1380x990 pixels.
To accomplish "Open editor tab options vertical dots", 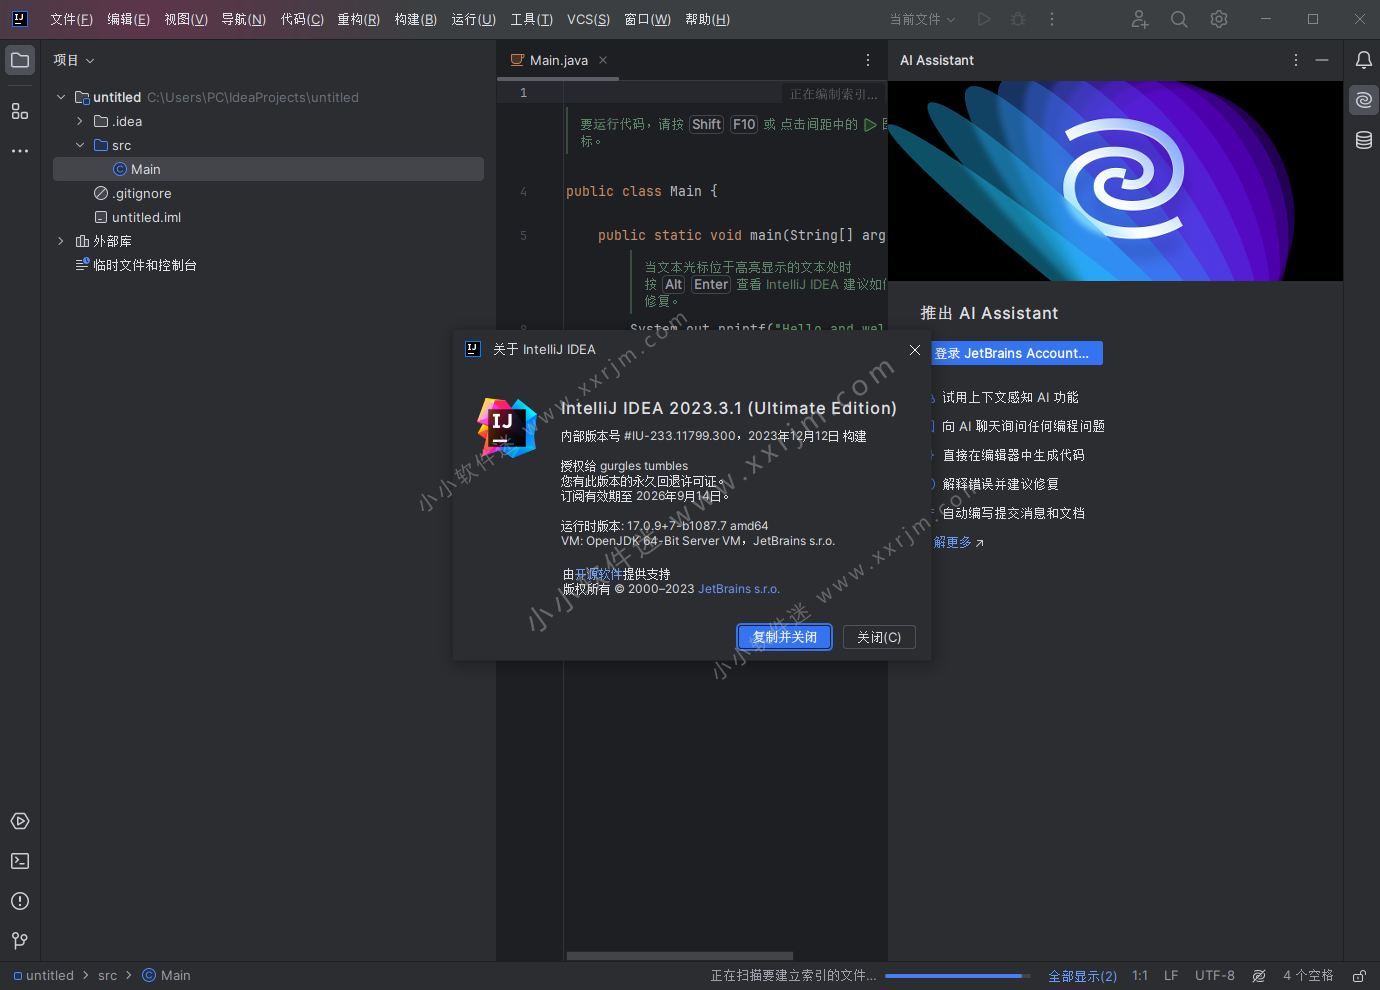I will coord(868,60).
